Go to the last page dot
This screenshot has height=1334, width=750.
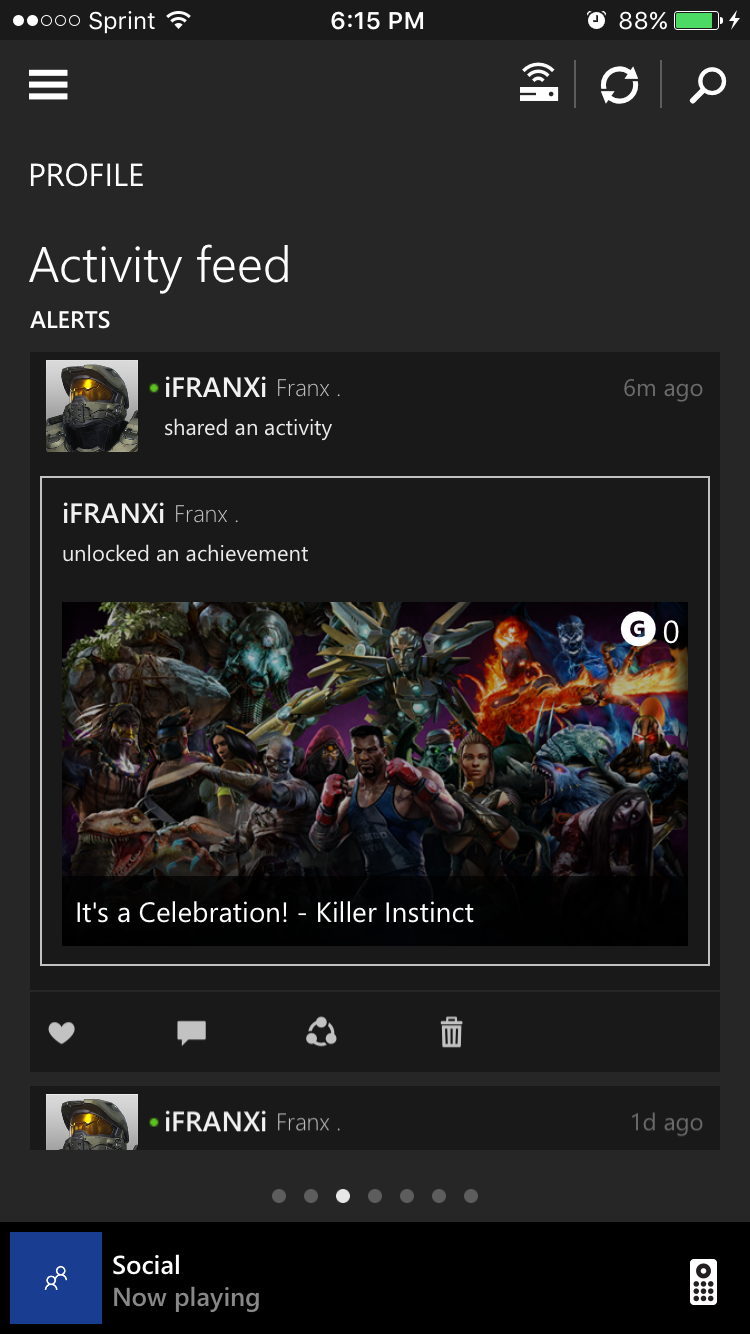(x=471, y=1196)
